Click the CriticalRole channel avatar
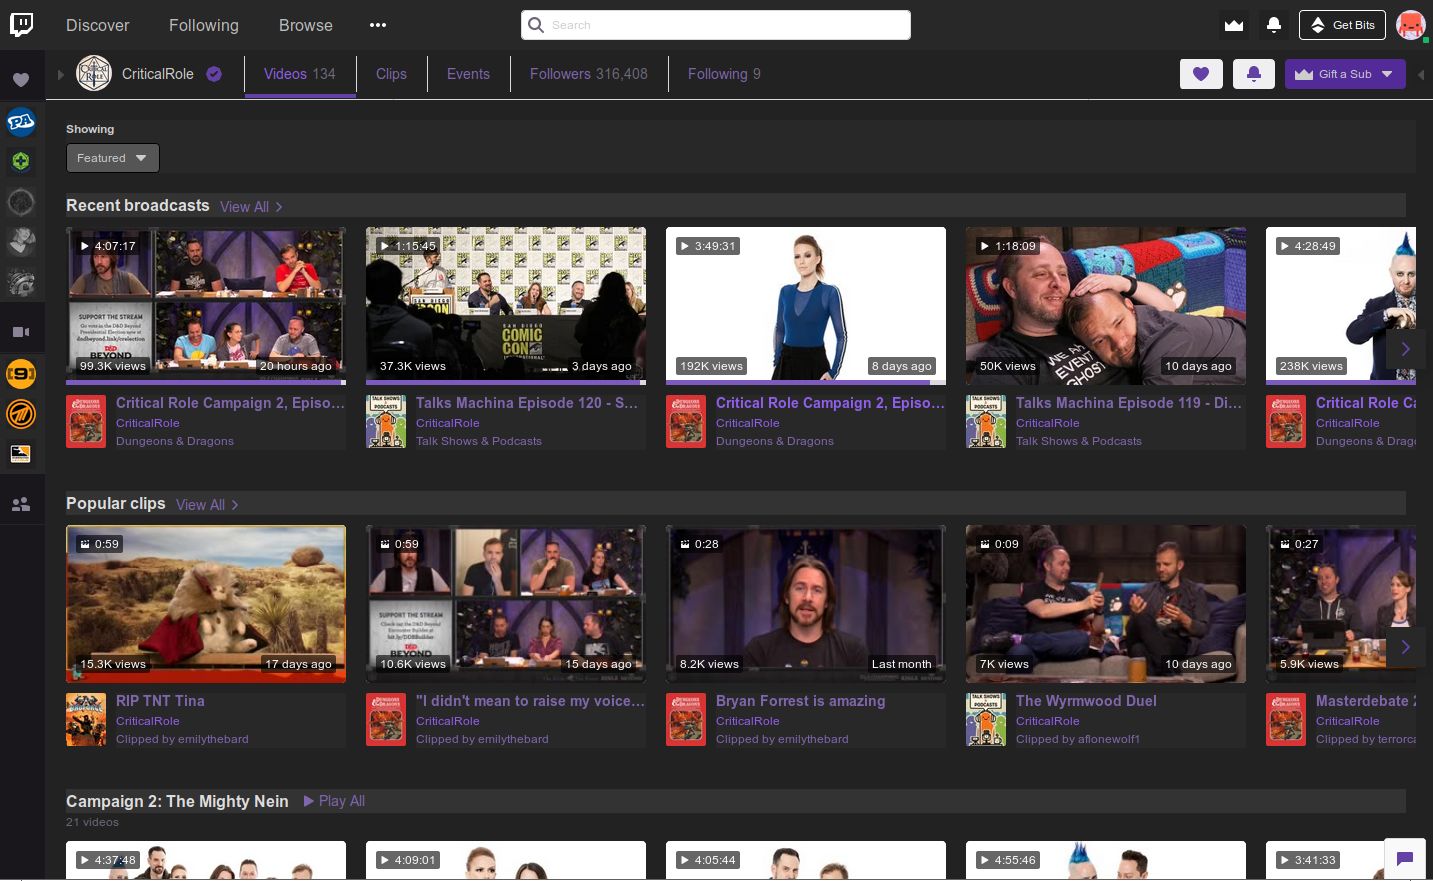The width and height of the screenshot is (1433, 881). [x=94, y=74]
